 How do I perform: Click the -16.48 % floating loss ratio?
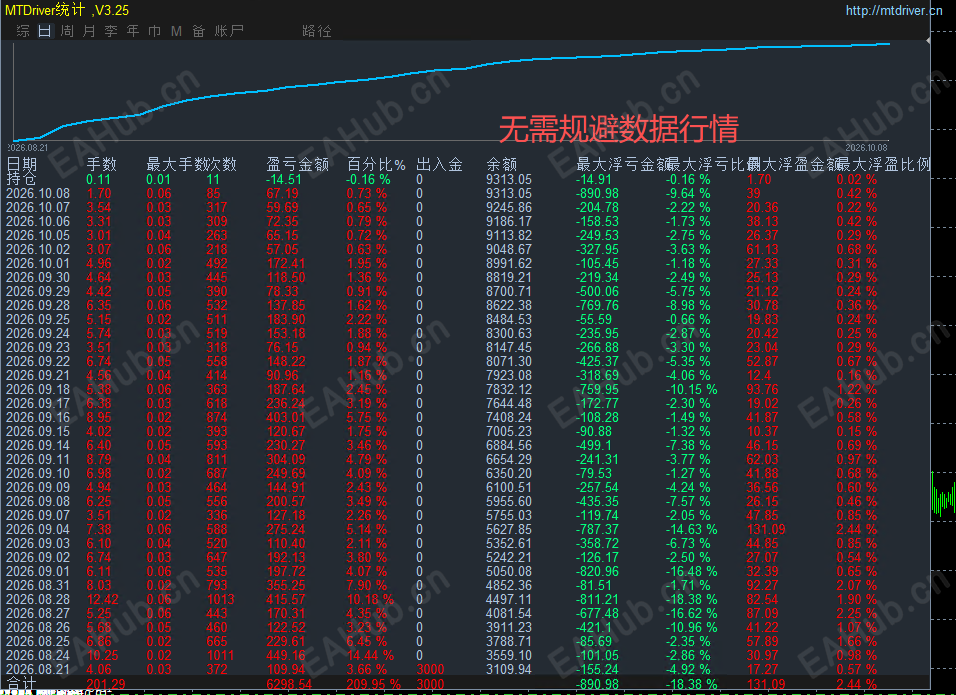(x=691, y=572)
